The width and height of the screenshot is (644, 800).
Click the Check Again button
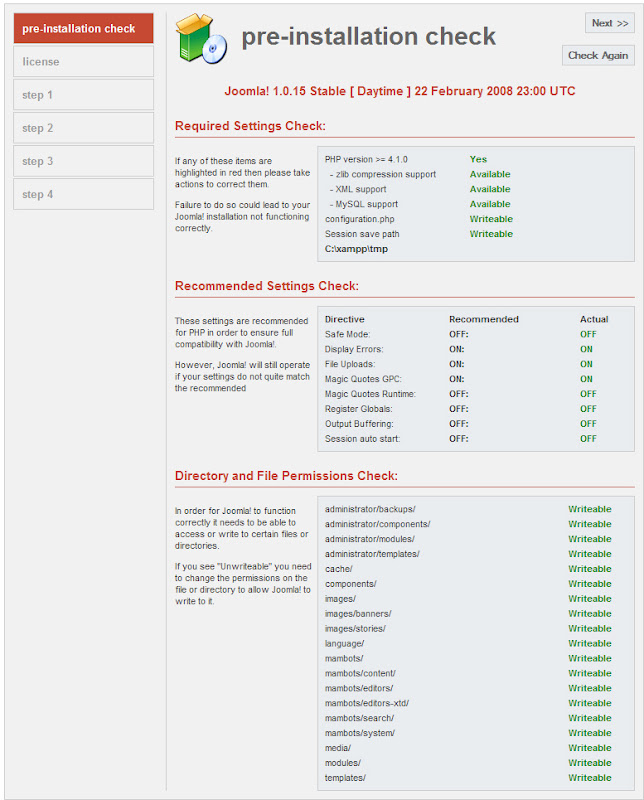(598, 56)
